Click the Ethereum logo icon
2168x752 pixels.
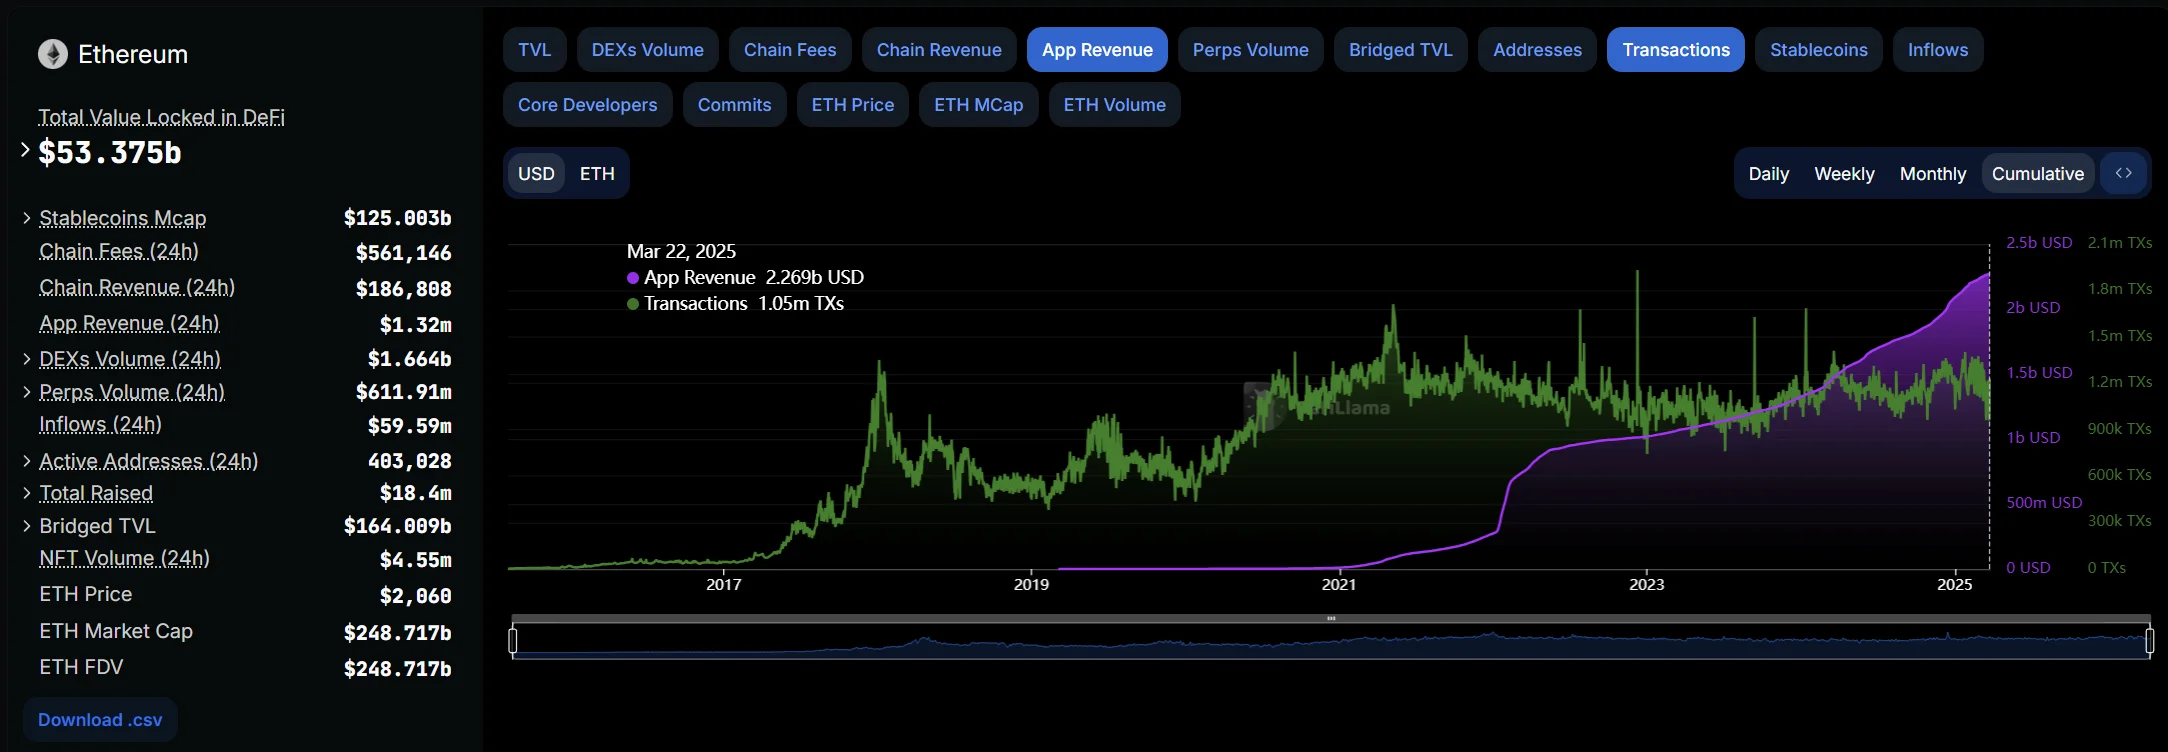pos(53,54)
